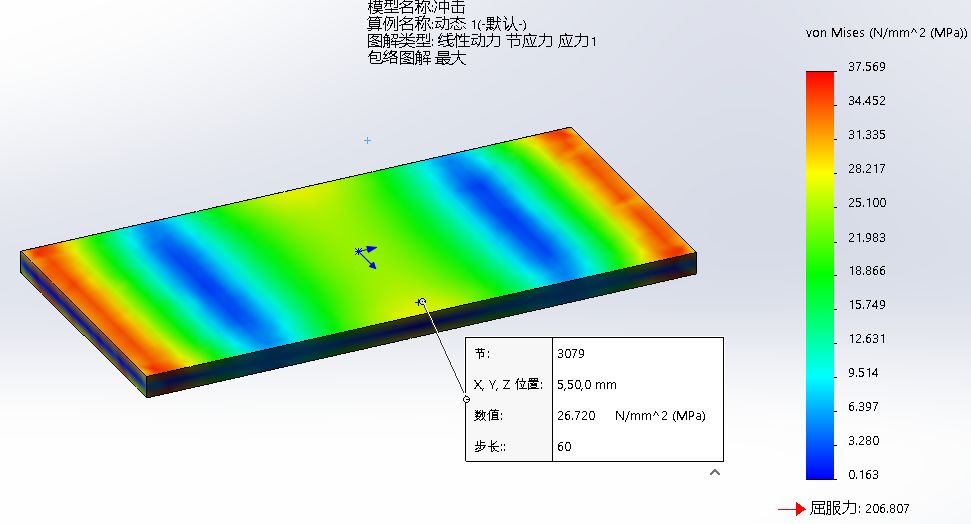Screen dimensions: 971x524
Task: Click the plot type line 线性动力
Action: coord(481,41)
